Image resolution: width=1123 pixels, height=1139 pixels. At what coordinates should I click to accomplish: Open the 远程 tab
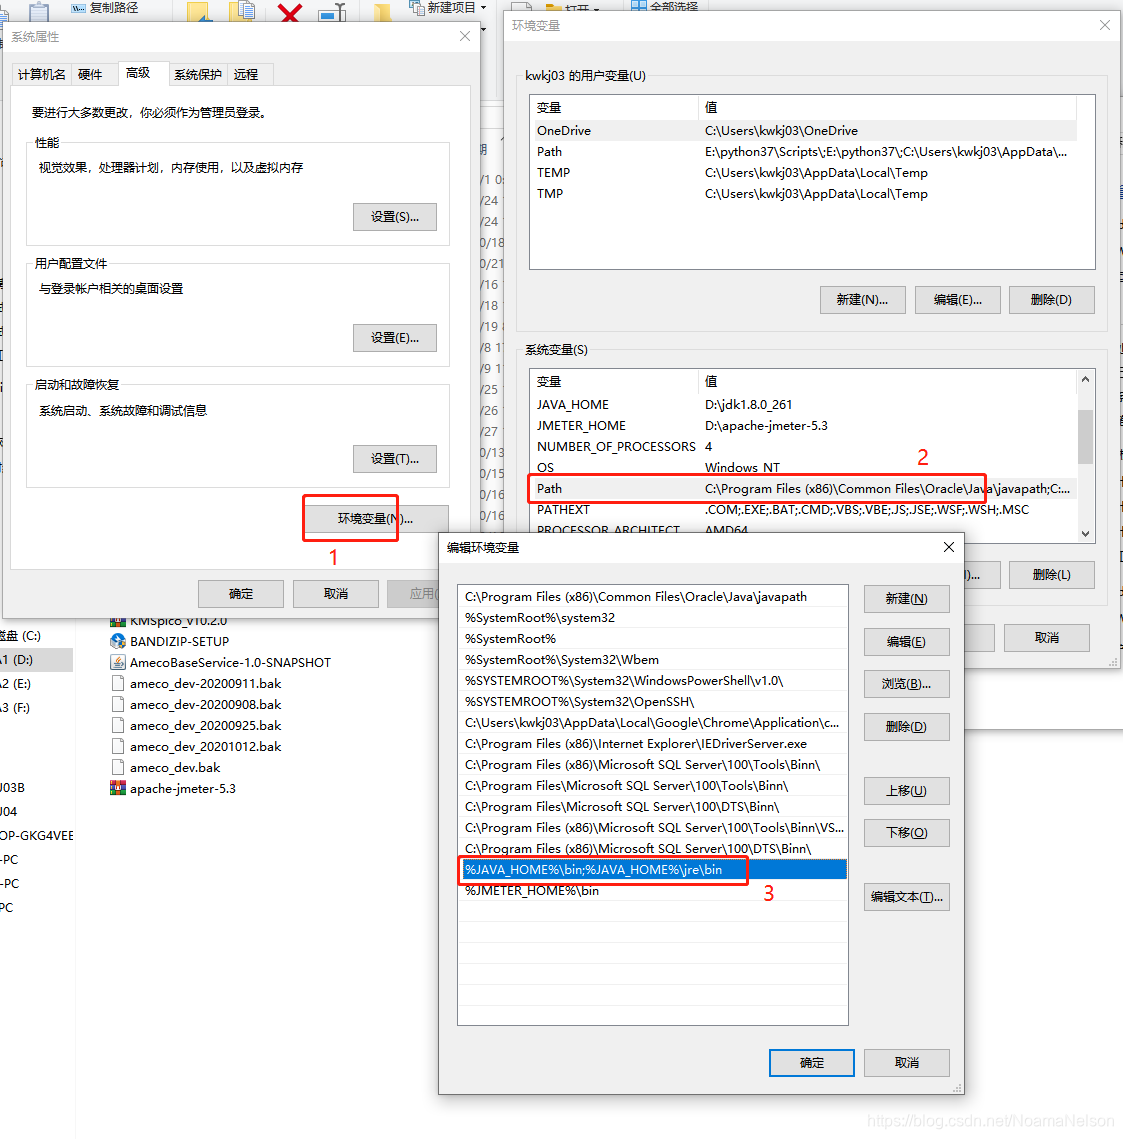tap(246, 74)
